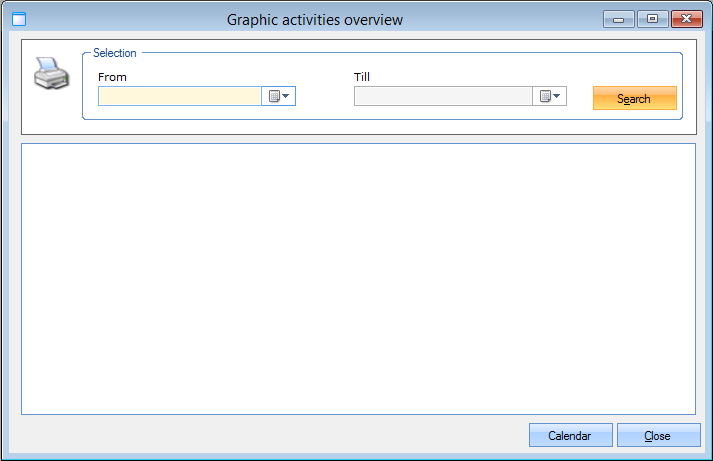Expand the From date dropdown arrow
The width and height of the screenshot is (713, 461).
pos(286,97)
